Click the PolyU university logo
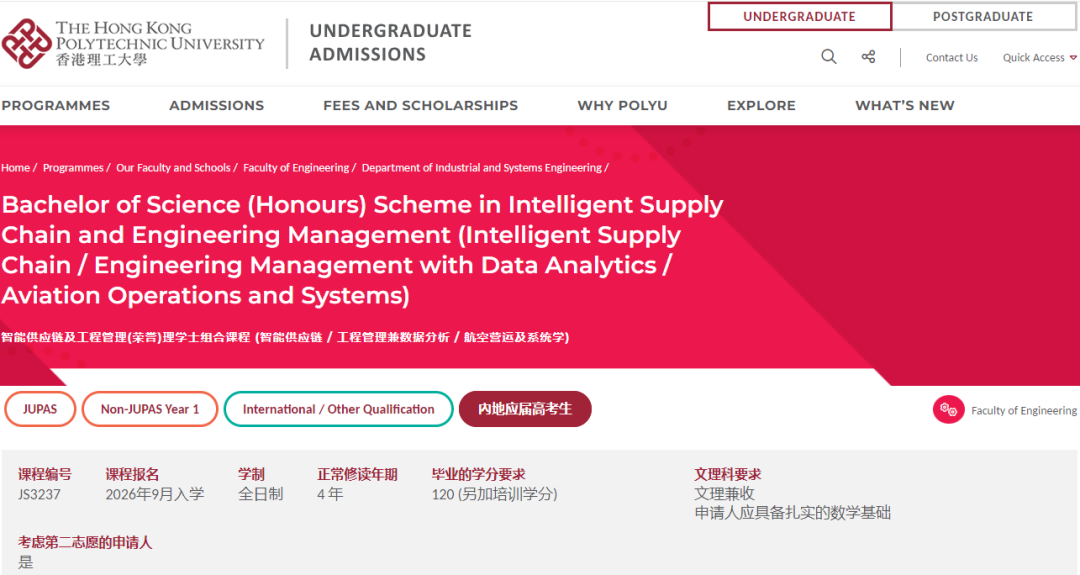Screen dimensions: 1080x575 coord(133,43)
